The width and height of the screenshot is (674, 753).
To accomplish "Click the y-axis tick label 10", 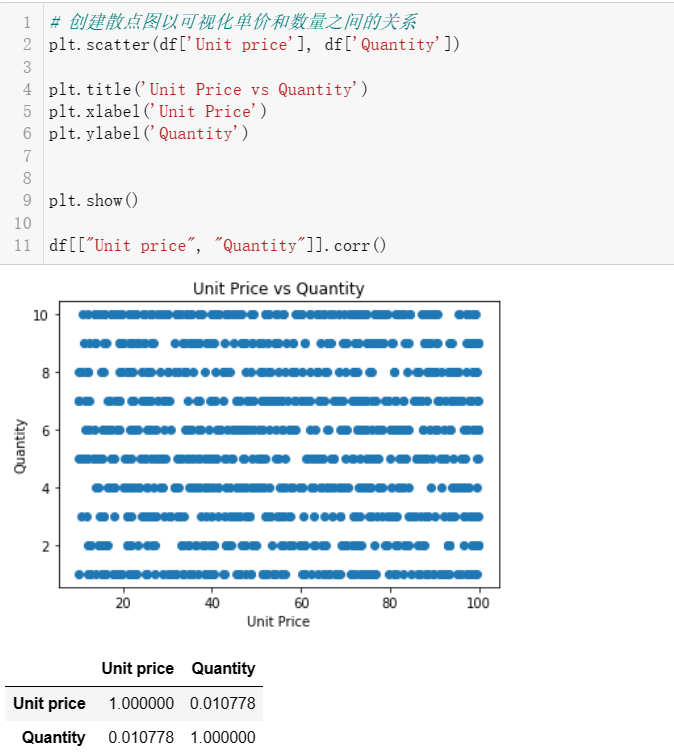I will coord(40,315).
